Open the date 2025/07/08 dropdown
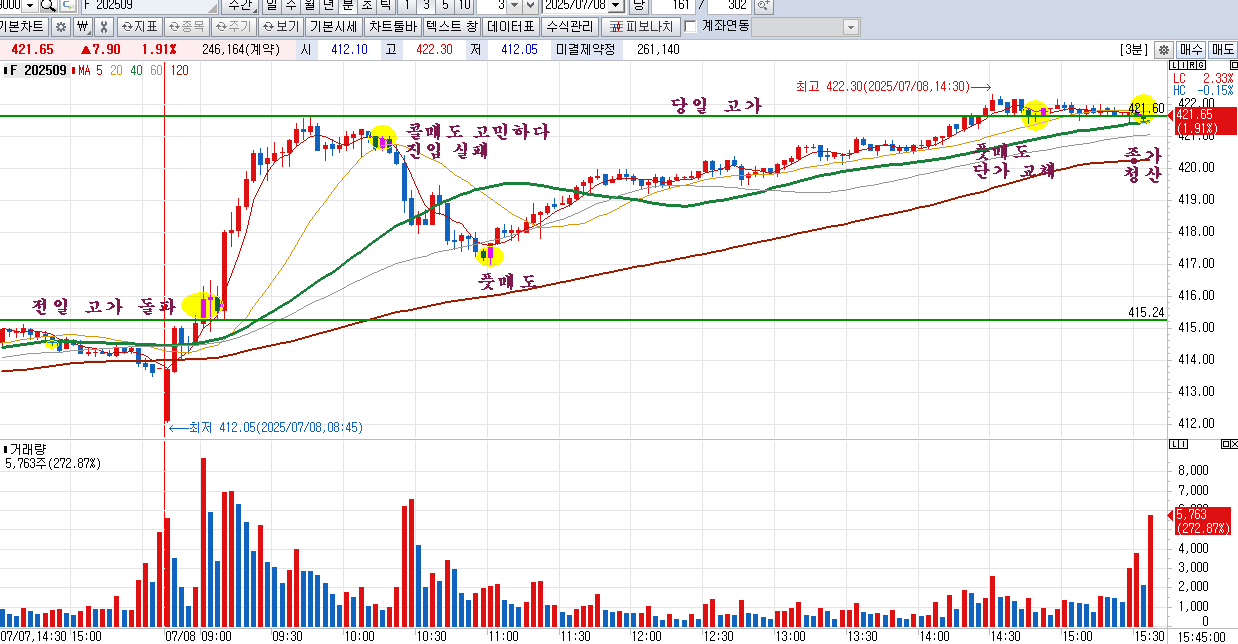 coord(616,6)
